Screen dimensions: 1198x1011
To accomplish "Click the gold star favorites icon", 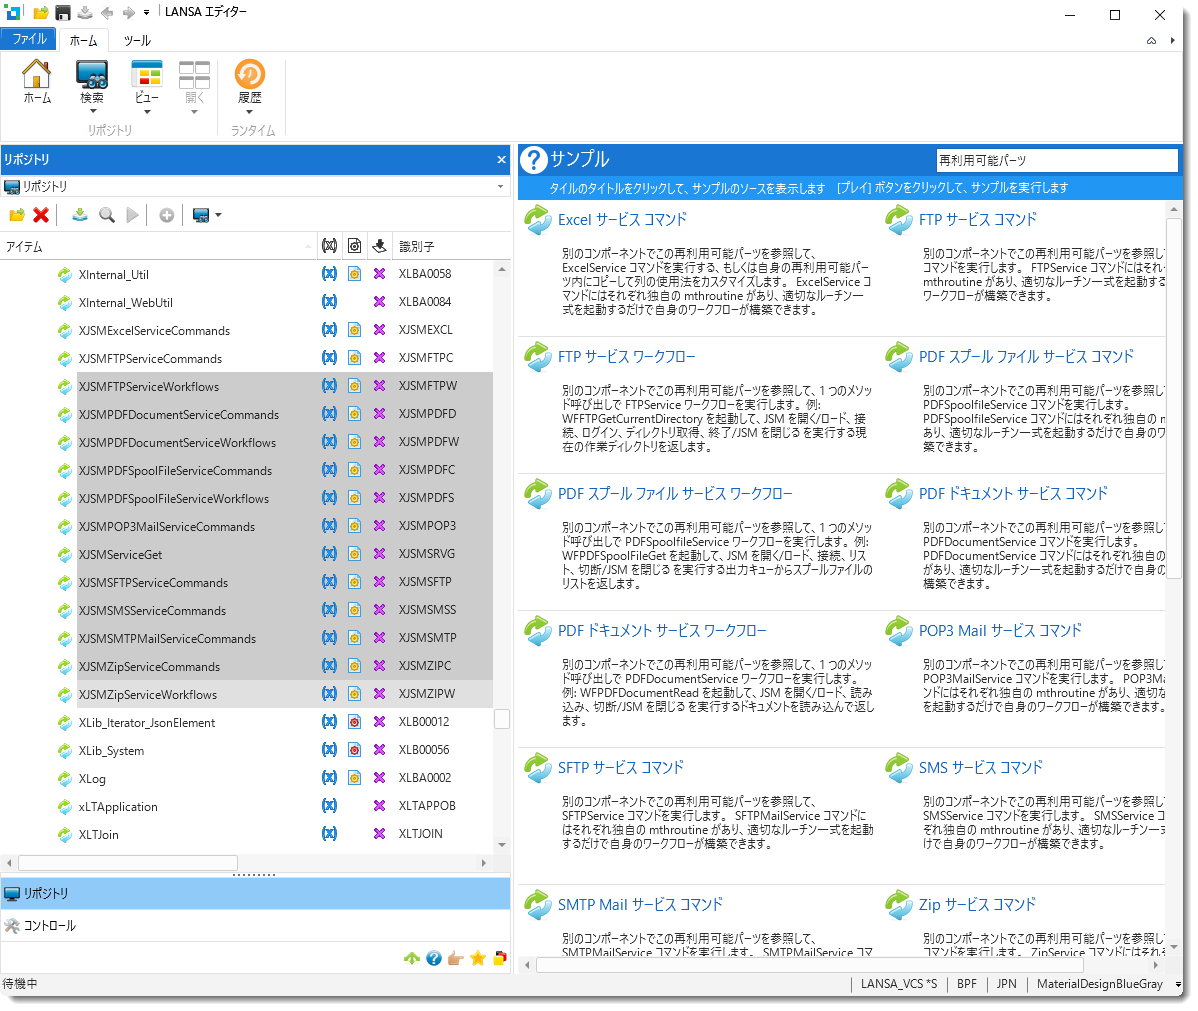I will 478,958.
